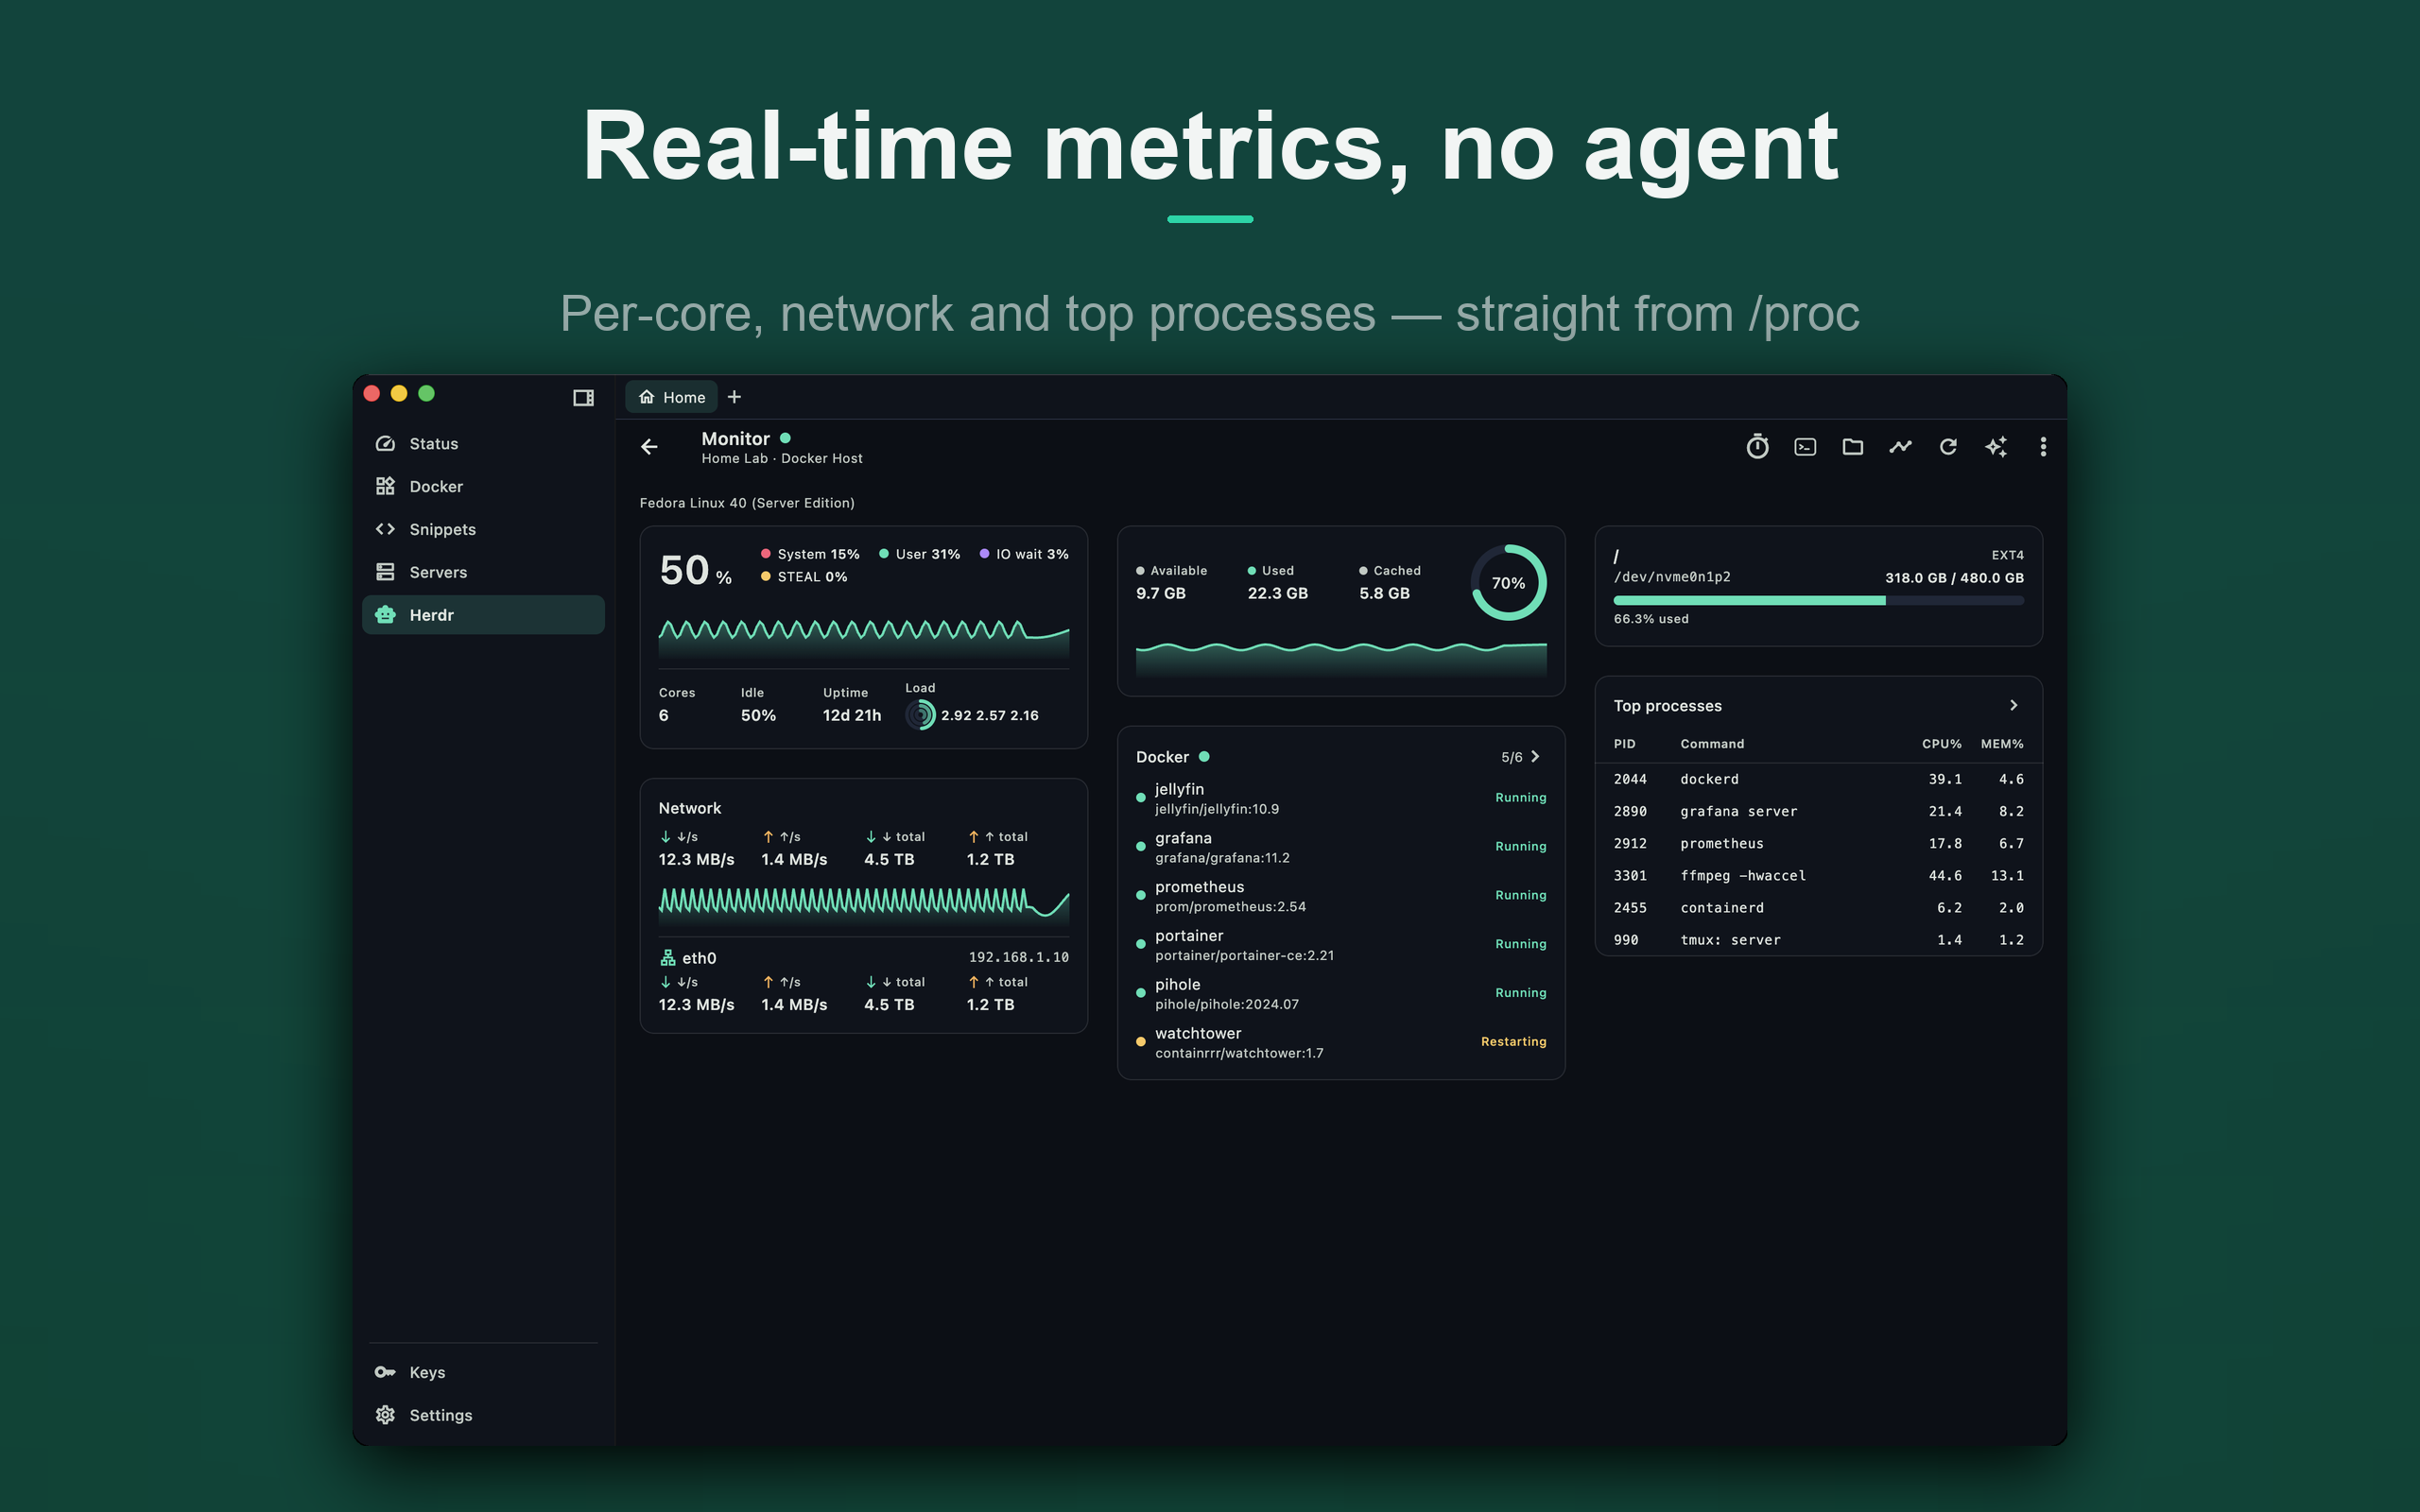2420x1512 pixels.
Task: Click the PID column header
Action: [1624, 744]
